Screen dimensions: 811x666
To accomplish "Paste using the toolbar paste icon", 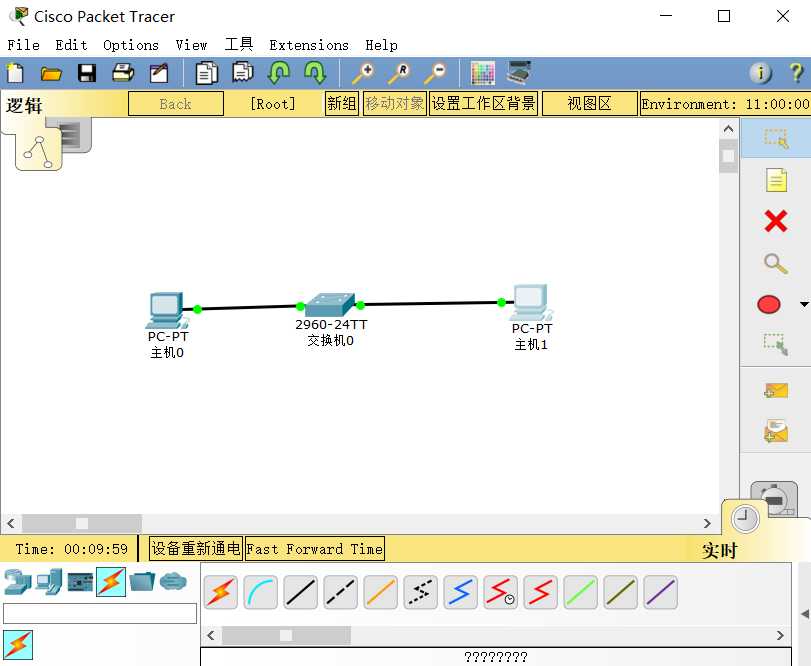I will (x=243, y=72).
